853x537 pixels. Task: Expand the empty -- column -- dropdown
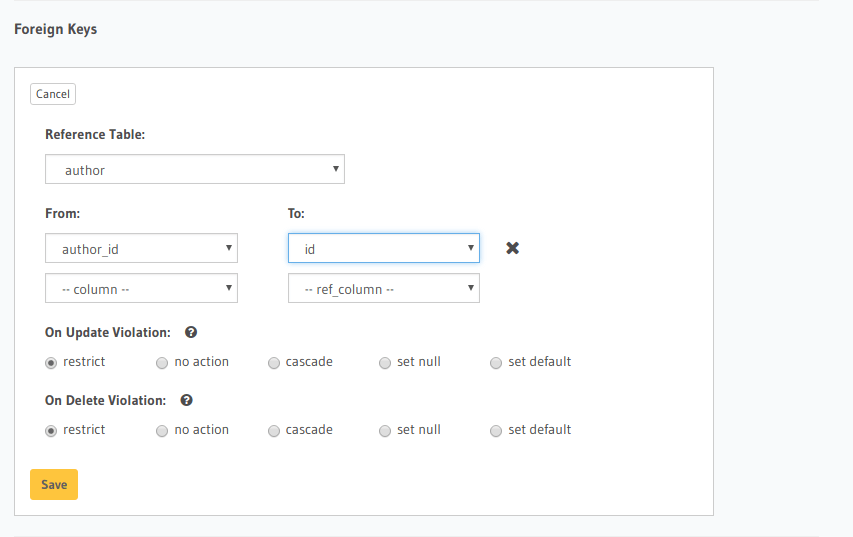point(141,289)
